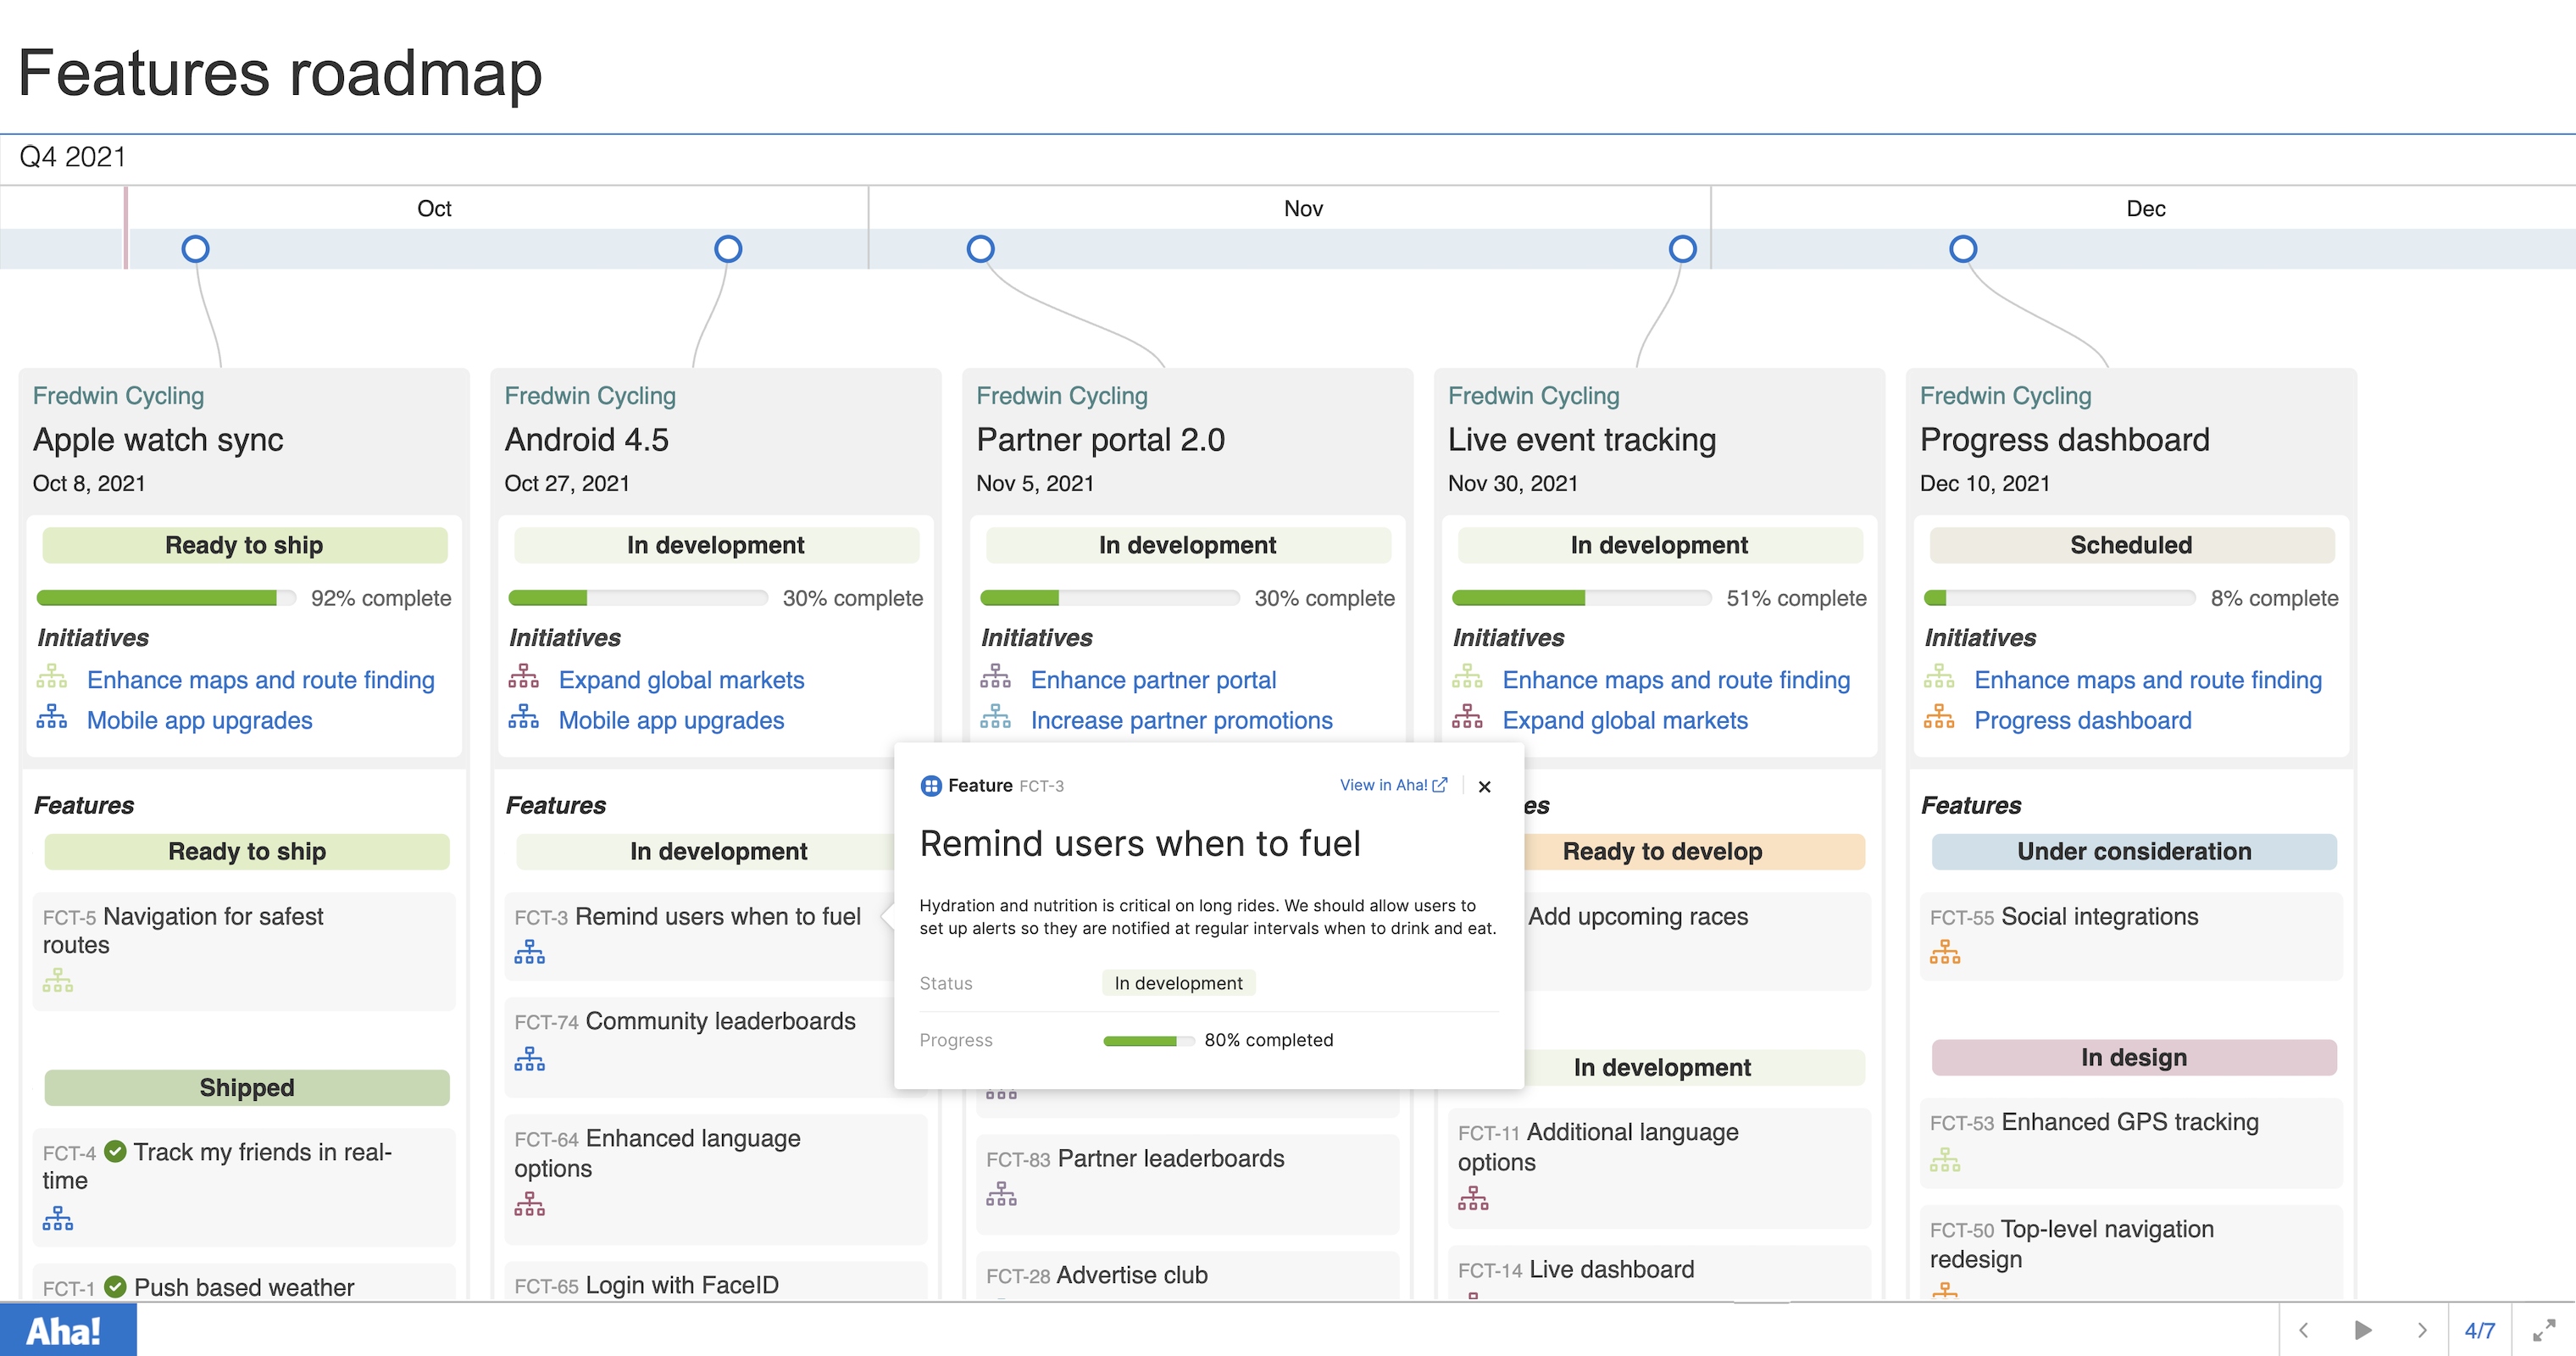The width and height of the screenshot is (2576, 1356).
Task: Click the "Expand global markets" link under Android 4.5
Action: click(x=682, y=679)
